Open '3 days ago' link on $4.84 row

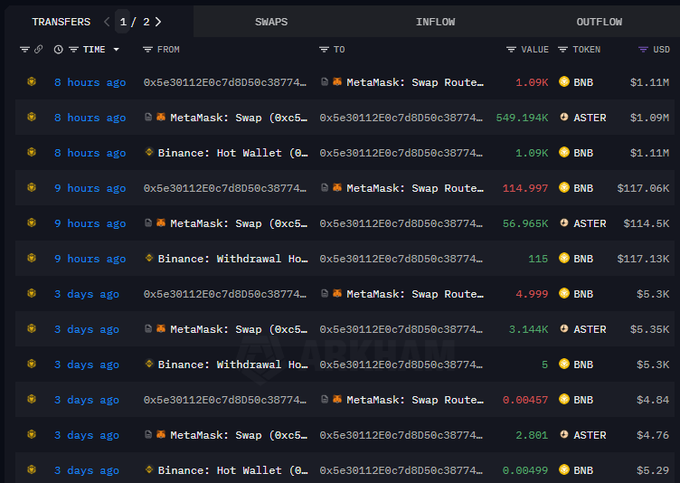[87, 400]
